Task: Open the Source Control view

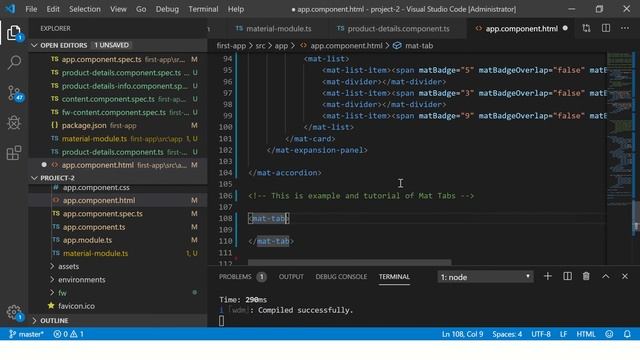Action: pyautogui.click(x=14, y=93)
